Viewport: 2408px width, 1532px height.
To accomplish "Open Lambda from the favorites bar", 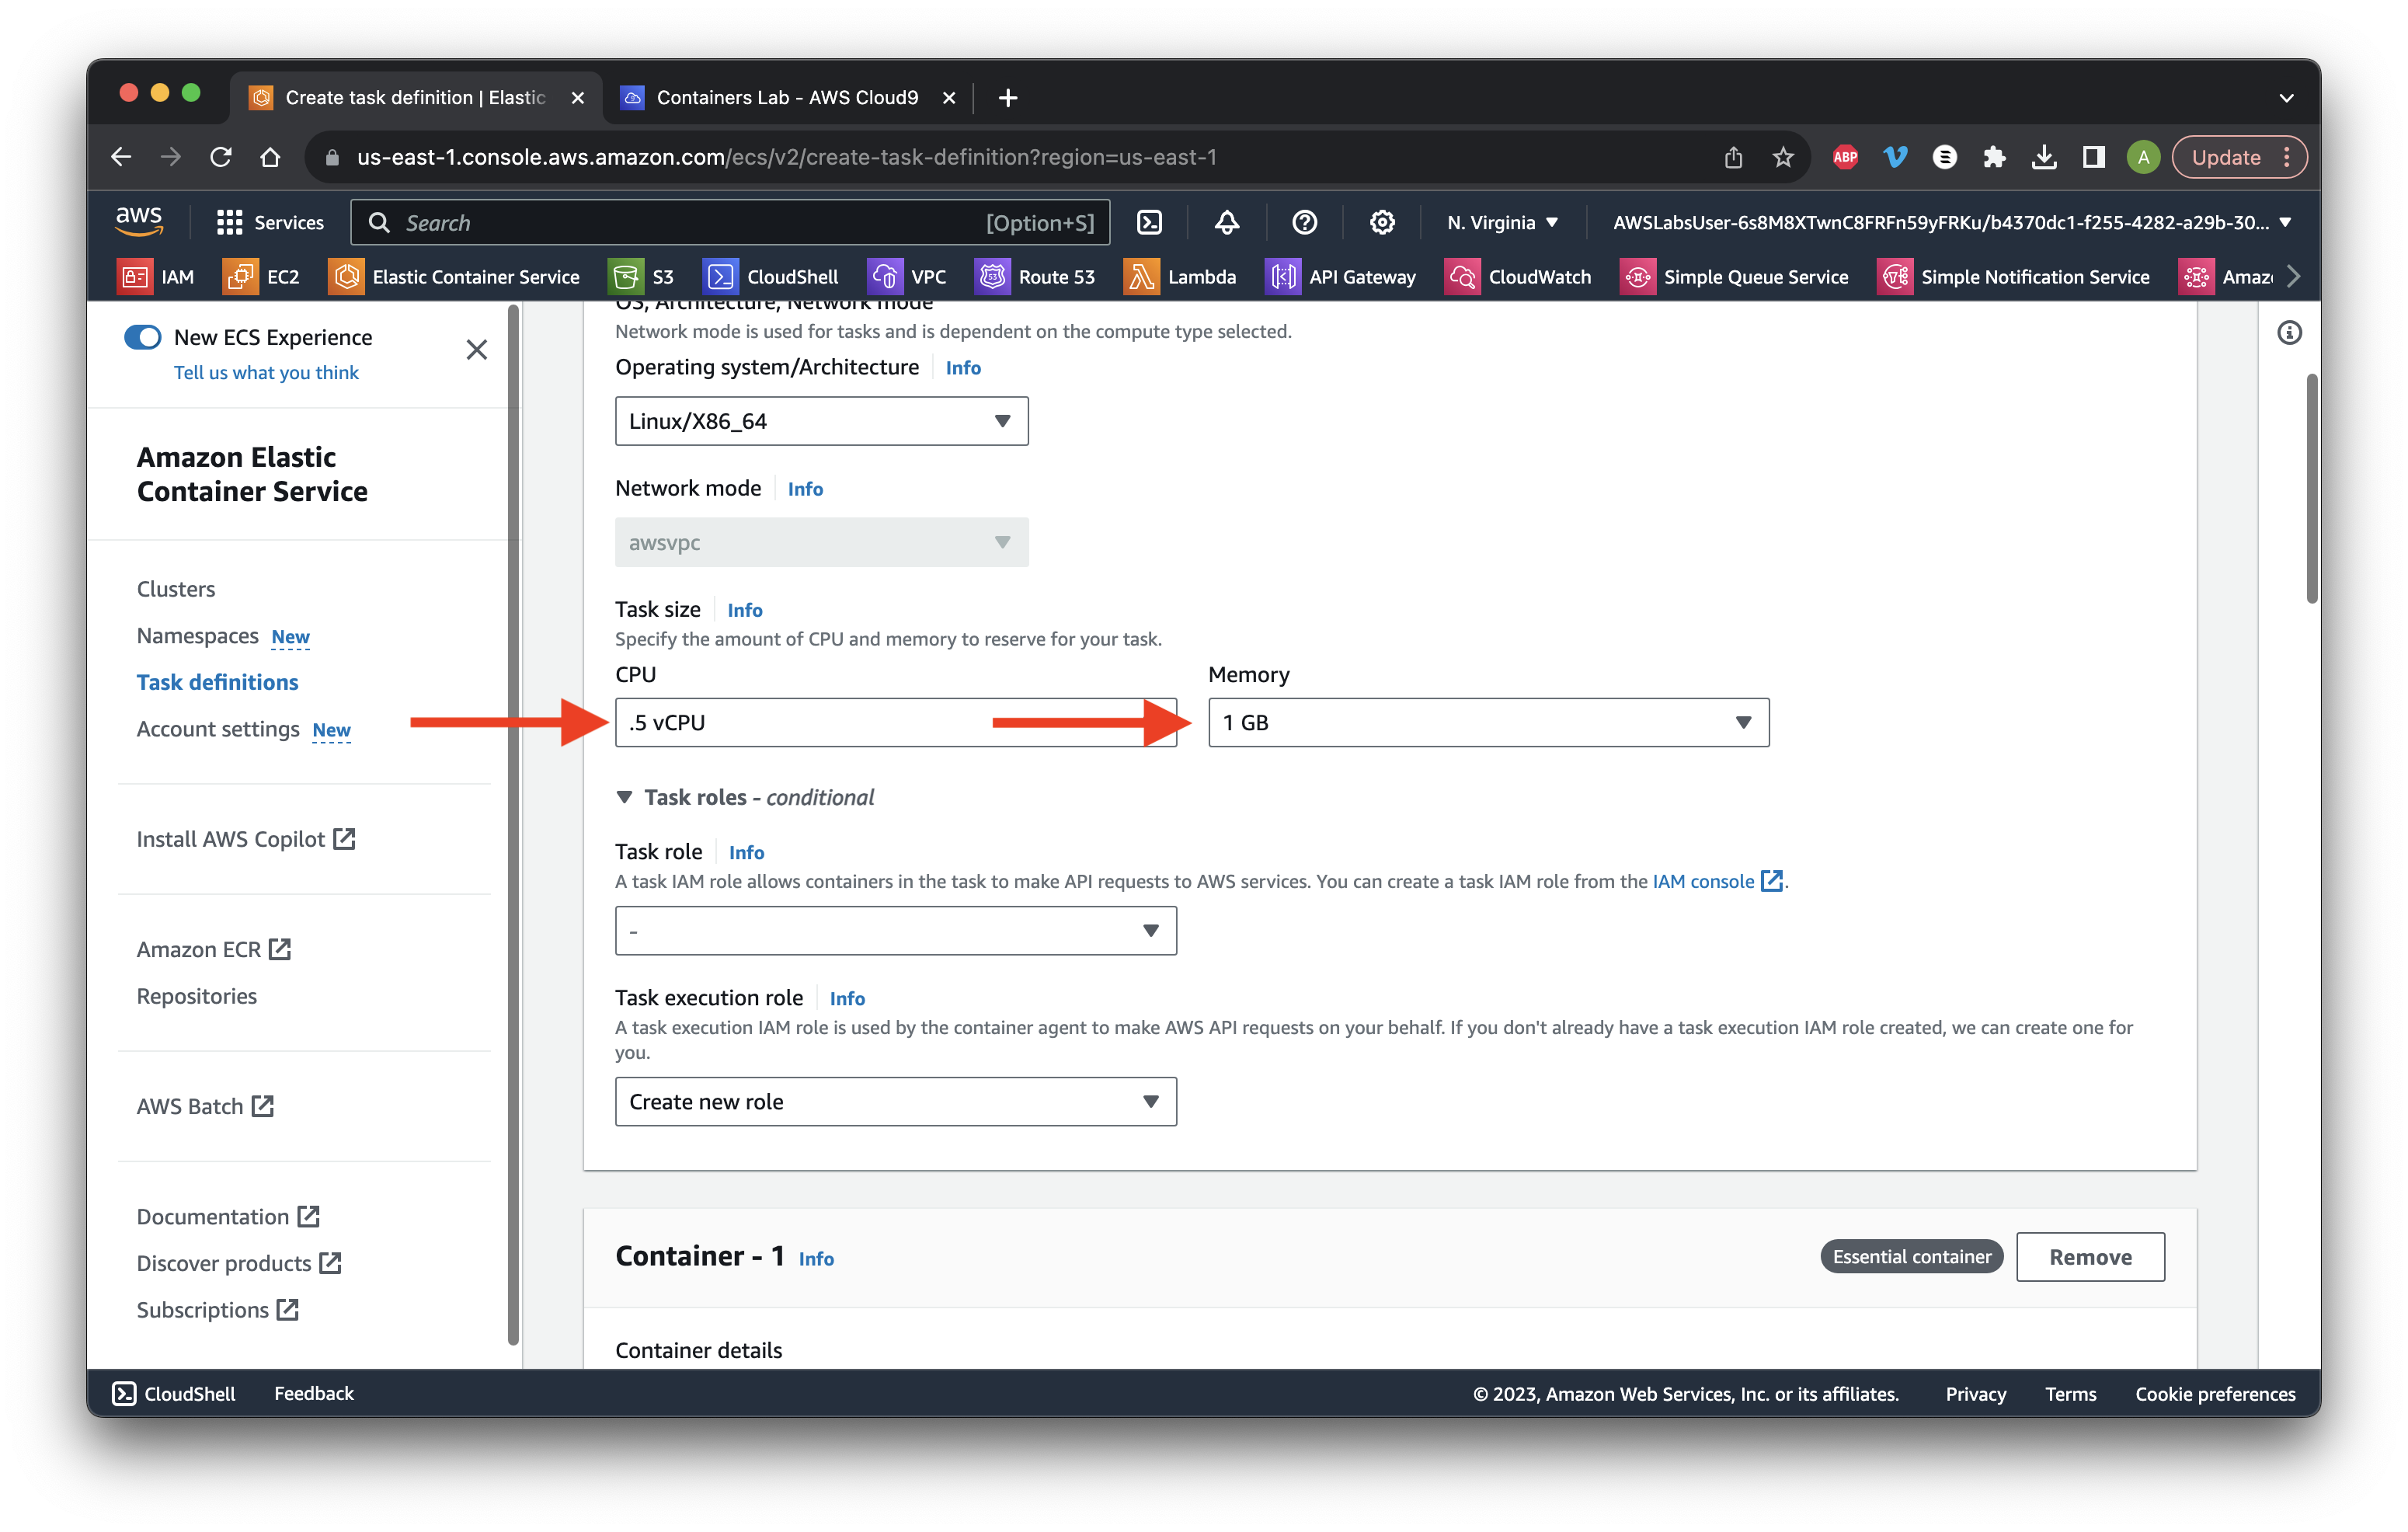I will [x=1180, y=277].
